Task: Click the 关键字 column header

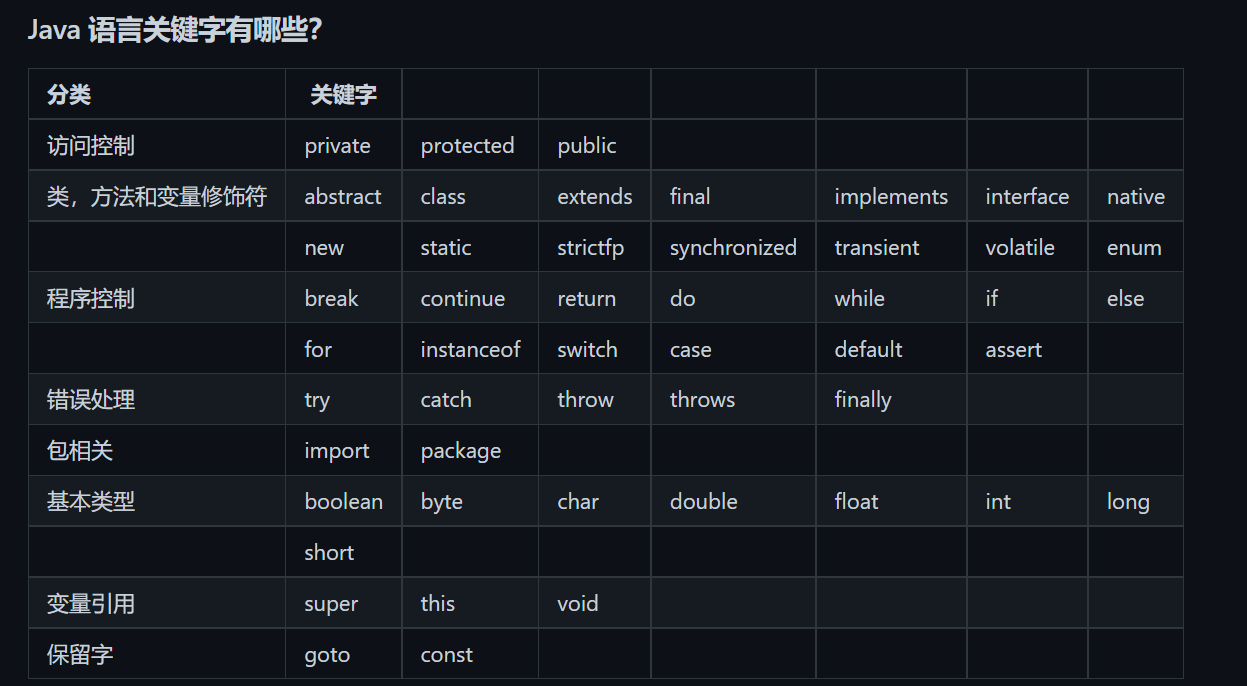Action: [343, 95]
